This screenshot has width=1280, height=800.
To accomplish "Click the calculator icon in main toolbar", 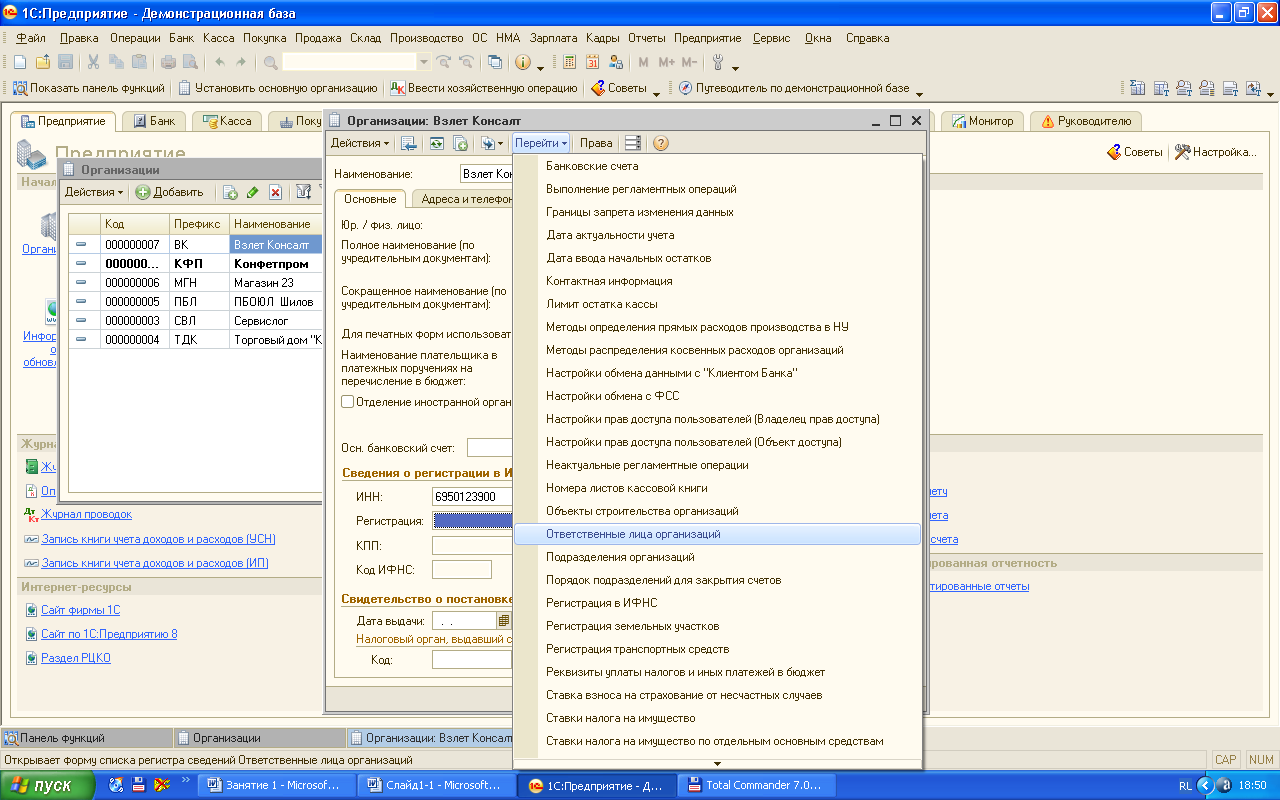I will 570,62.
